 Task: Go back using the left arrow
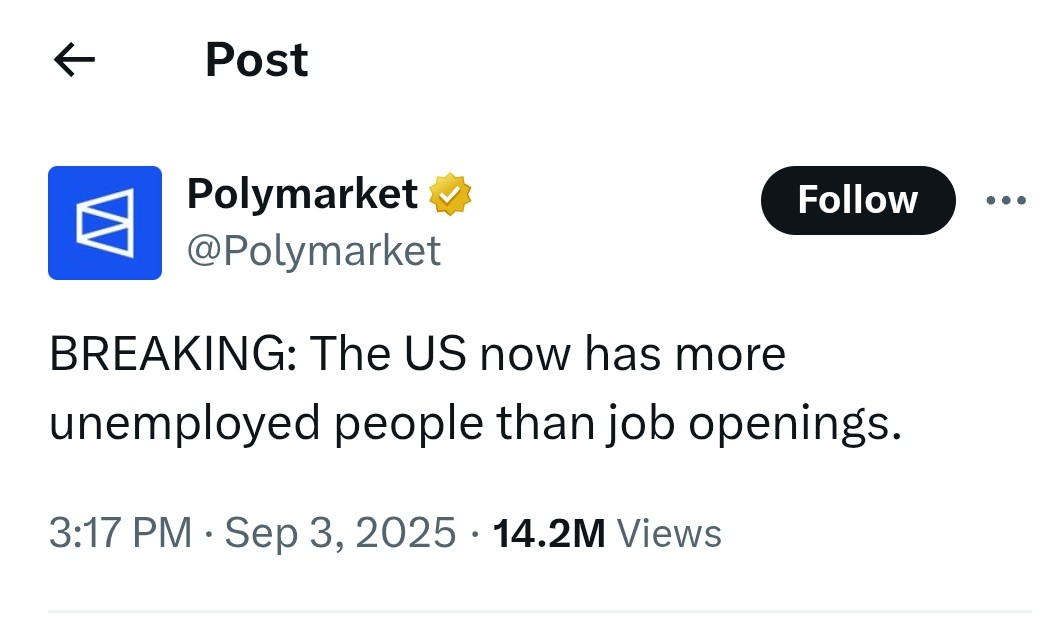74,61
